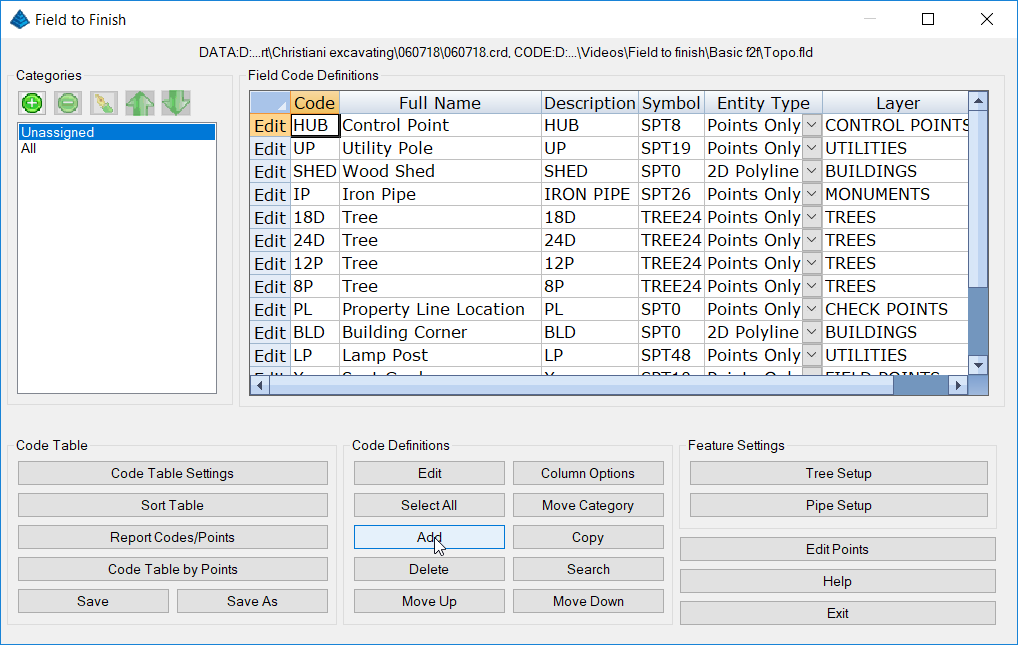Click 'MONUMENTS' layer cell

pyautogui.click(x=896, y=194)
